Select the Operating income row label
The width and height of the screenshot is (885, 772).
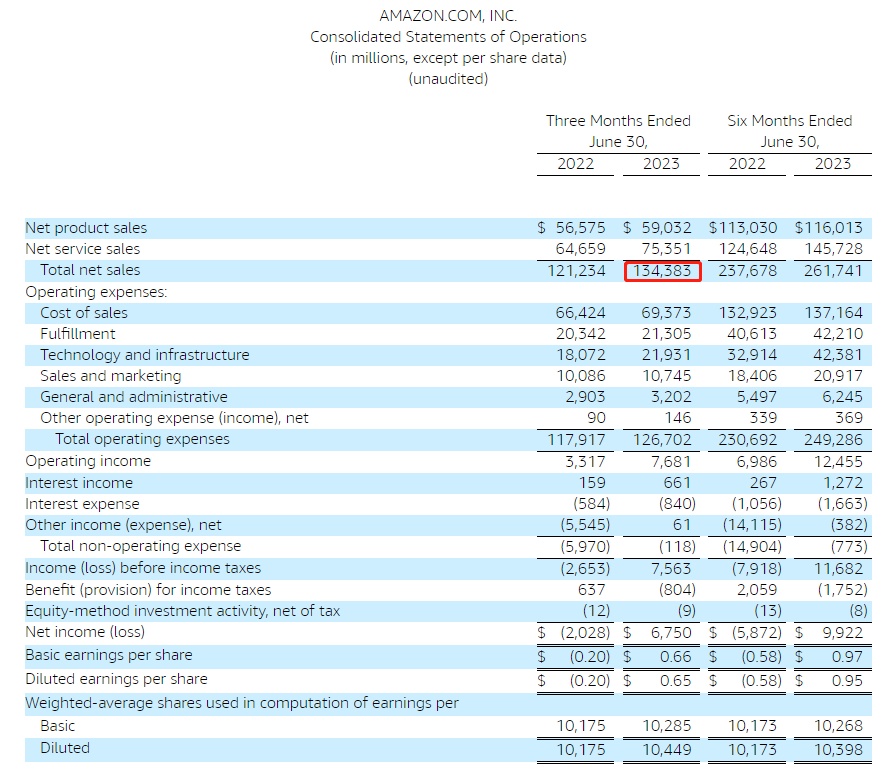coord(88,461)
